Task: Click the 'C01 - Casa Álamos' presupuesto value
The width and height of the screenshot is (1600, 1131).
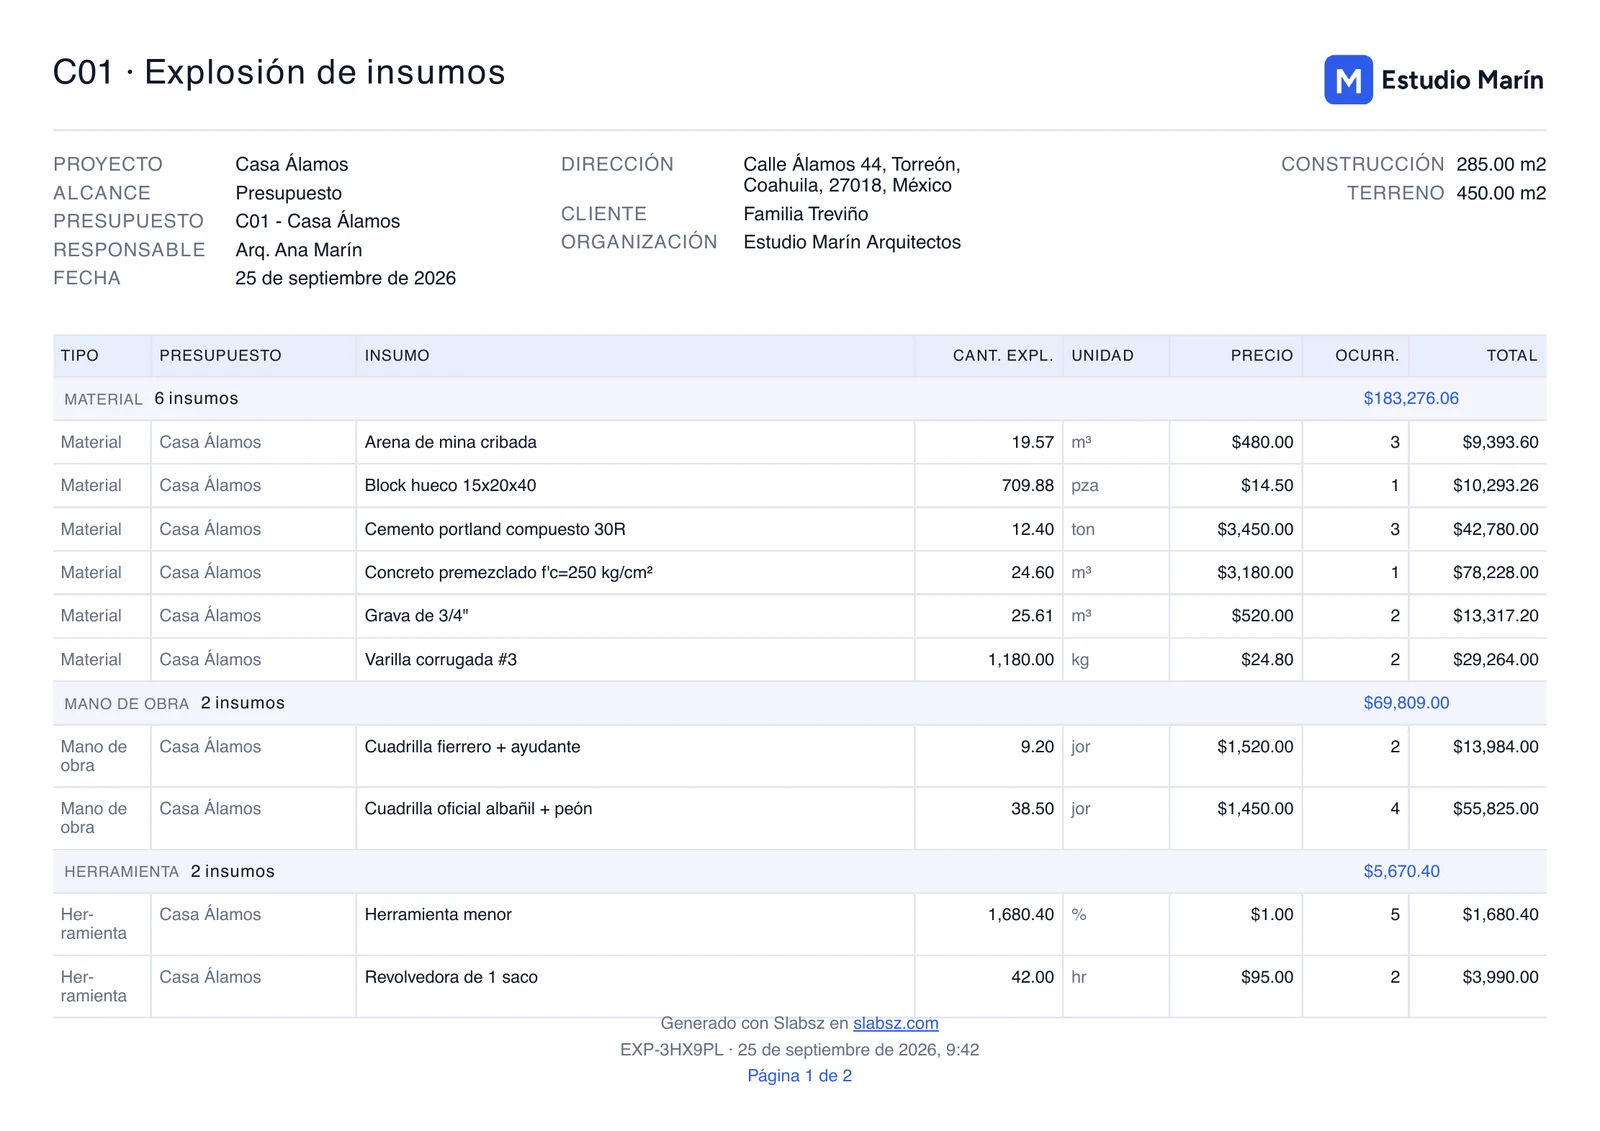Action: click(317, 221)
